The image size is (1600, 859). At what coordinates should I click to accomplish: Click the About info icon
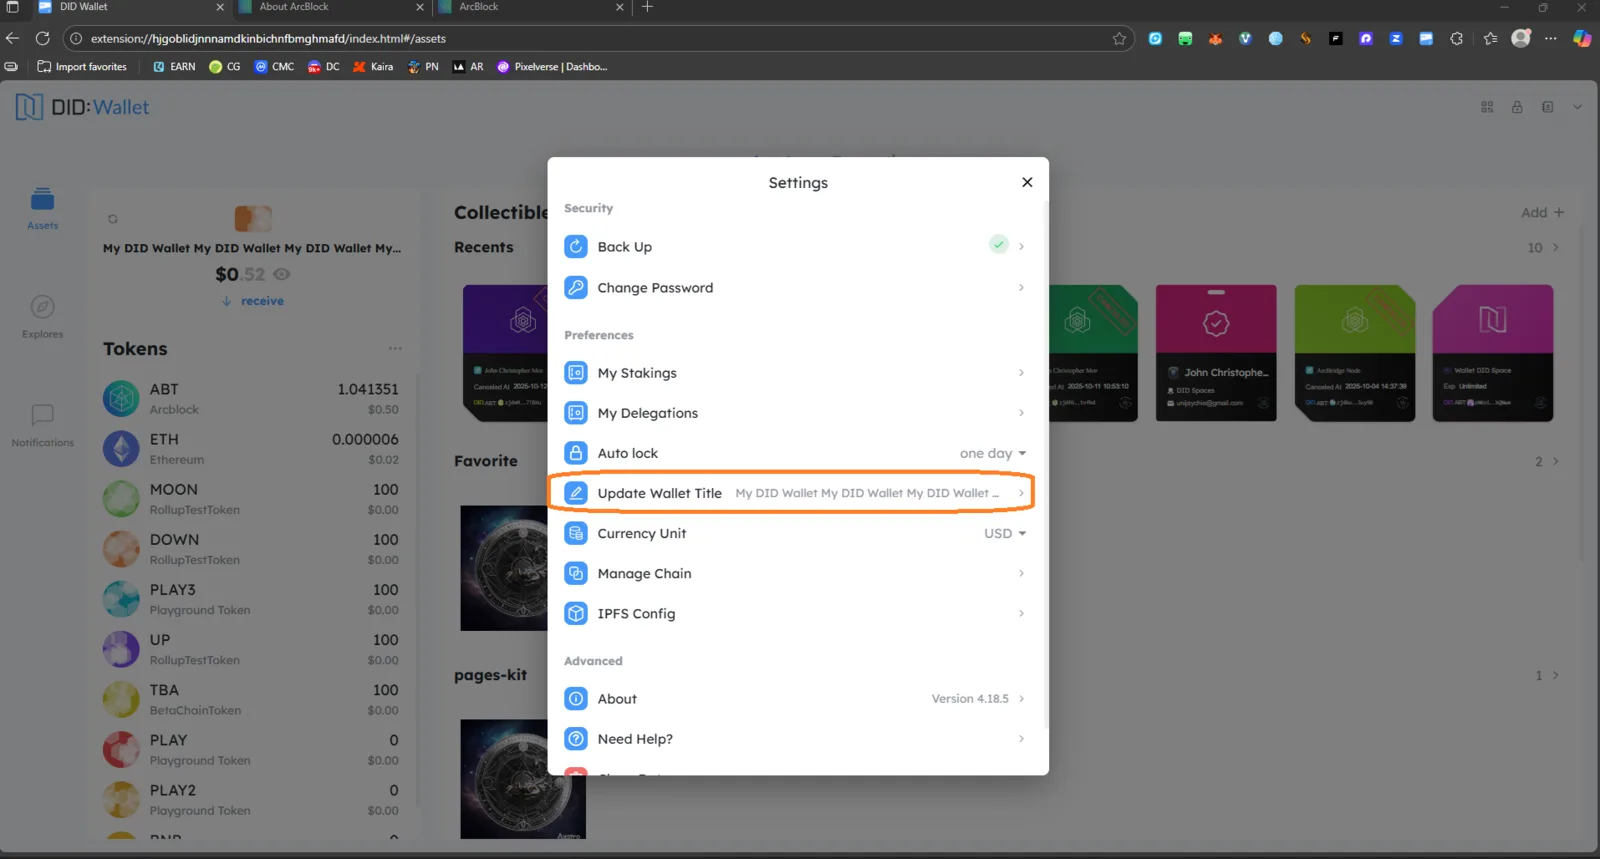pyautogui.click(x=576, y=699)
